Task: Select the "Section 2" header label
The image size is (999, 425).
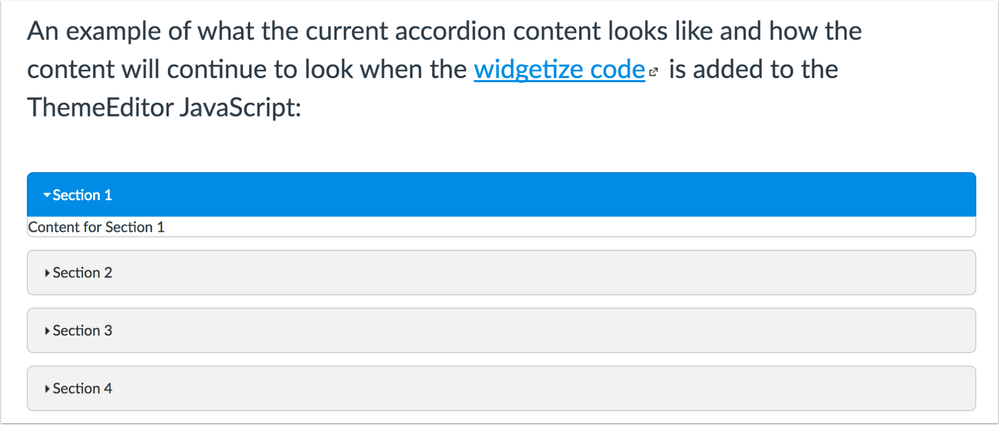Action: tap(82, 273)
